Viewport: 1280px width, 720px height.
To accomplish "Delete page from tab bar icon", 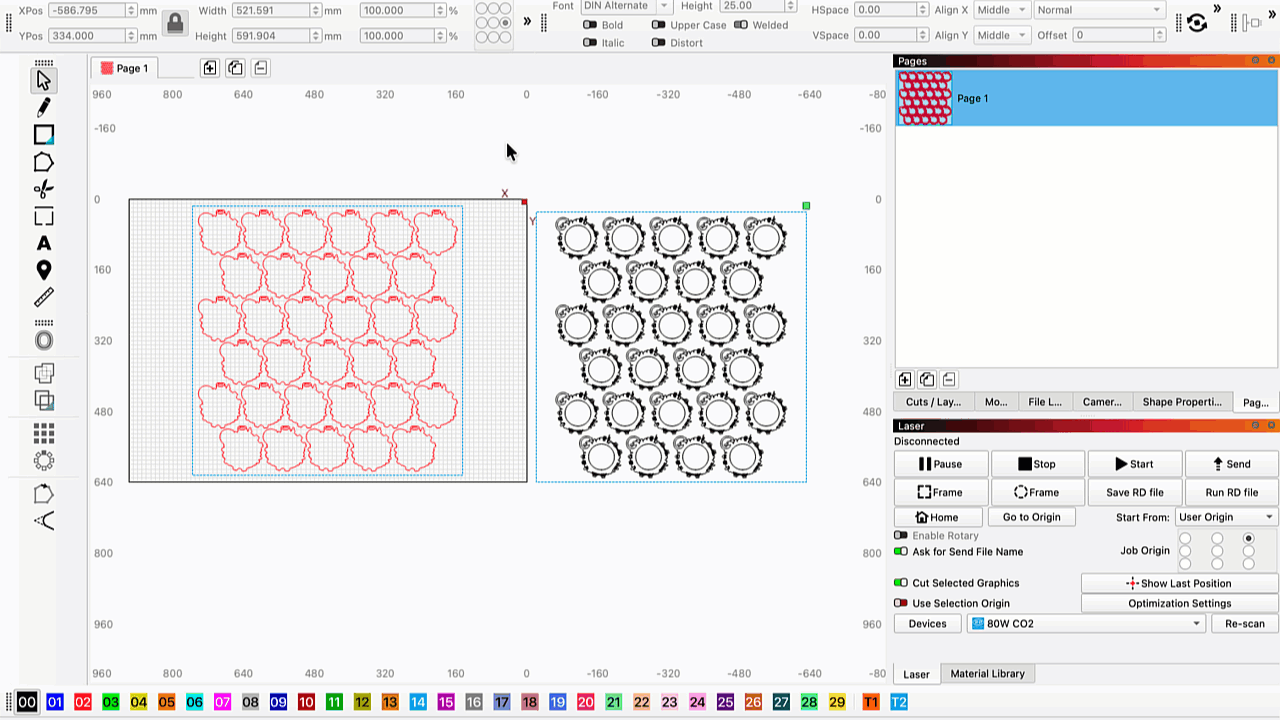I will (x=260, y=68).
